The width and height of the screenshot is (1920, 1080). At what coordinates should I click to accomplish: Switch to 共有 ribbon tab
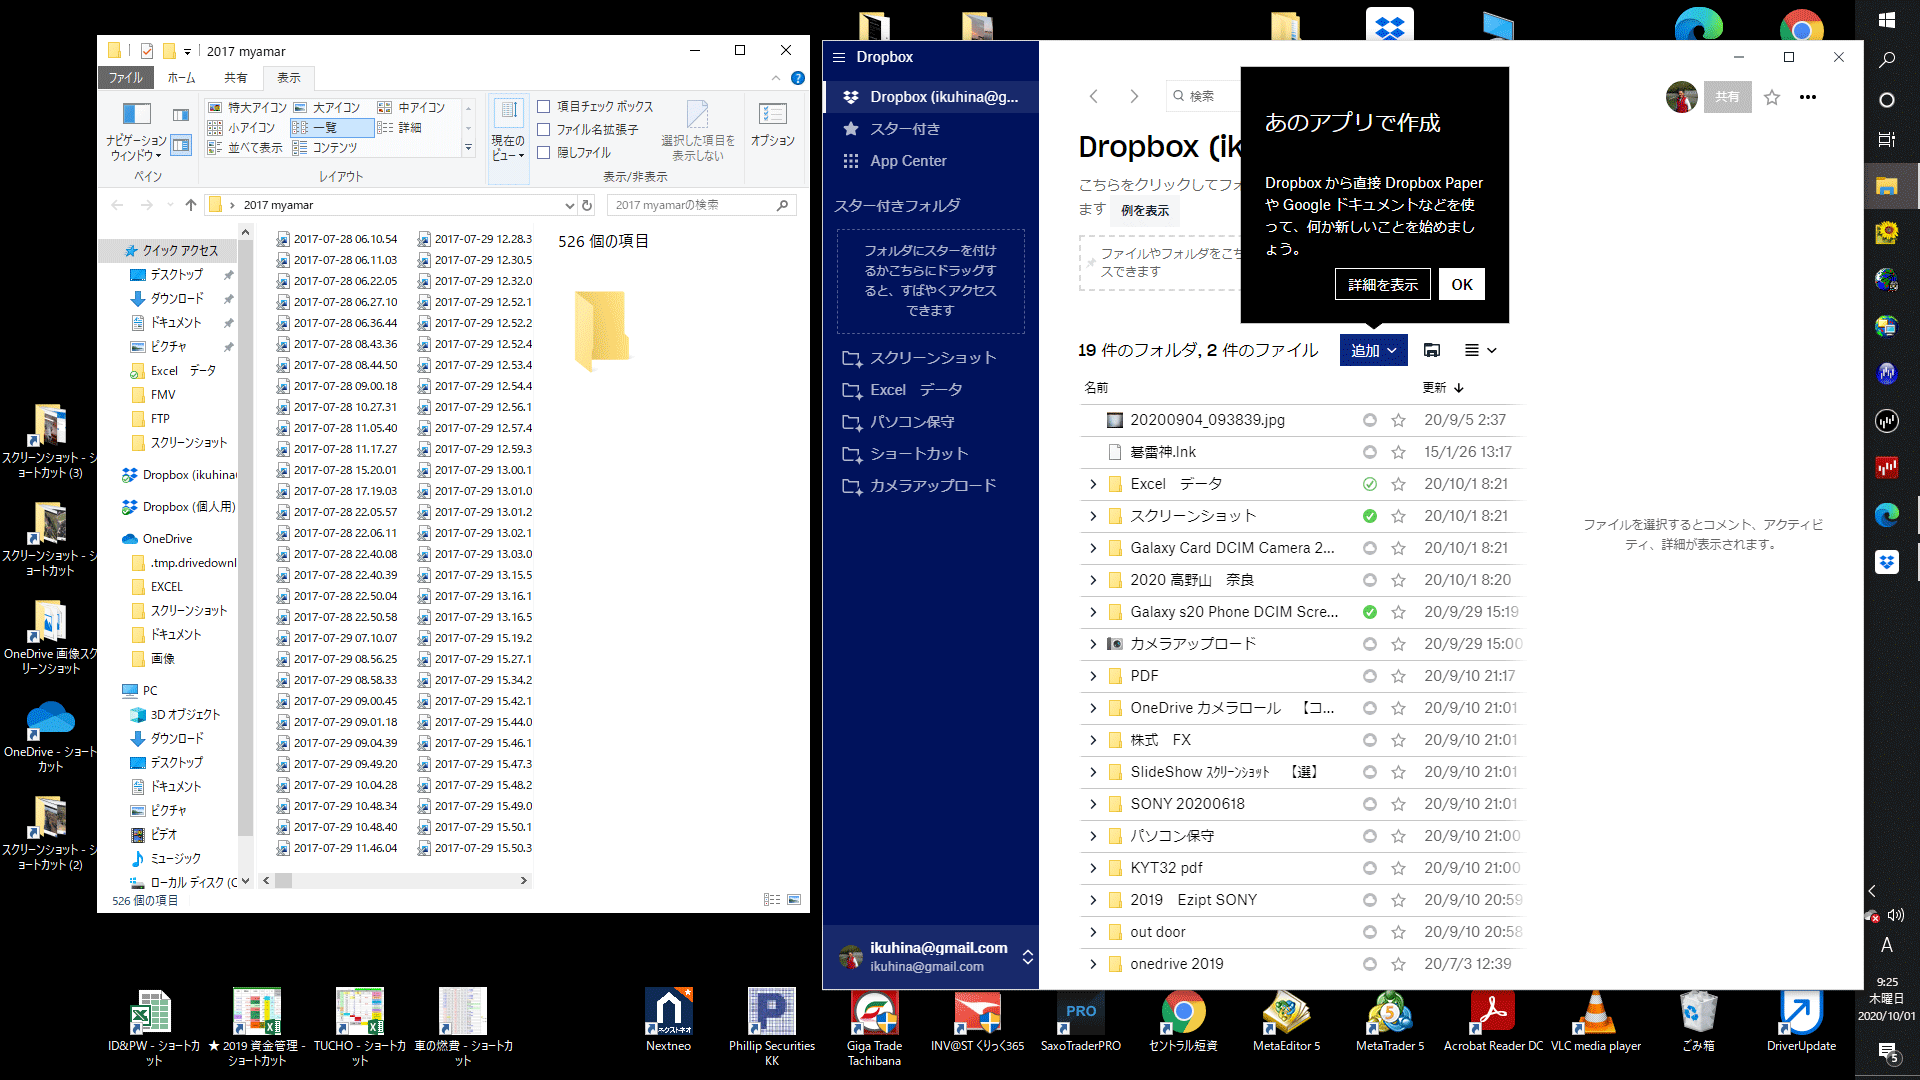235,78
